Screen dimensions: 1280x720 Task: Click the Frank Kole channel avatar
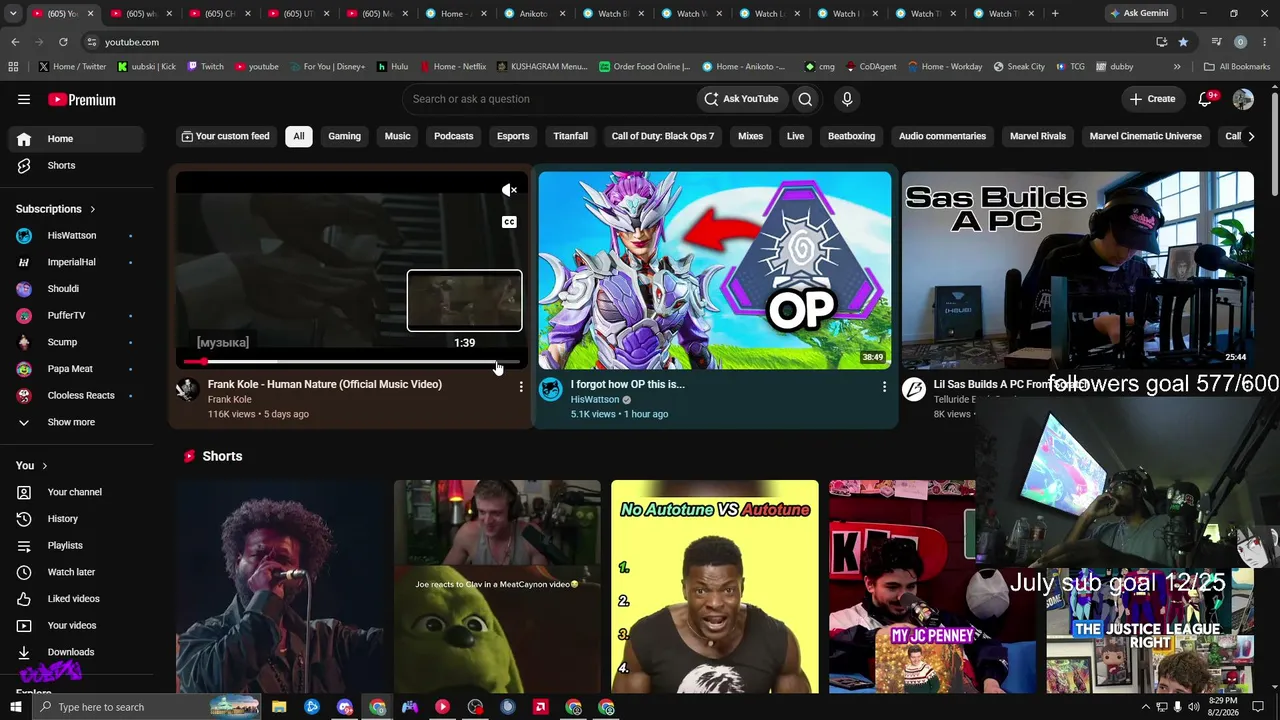(x=188, y=389)
